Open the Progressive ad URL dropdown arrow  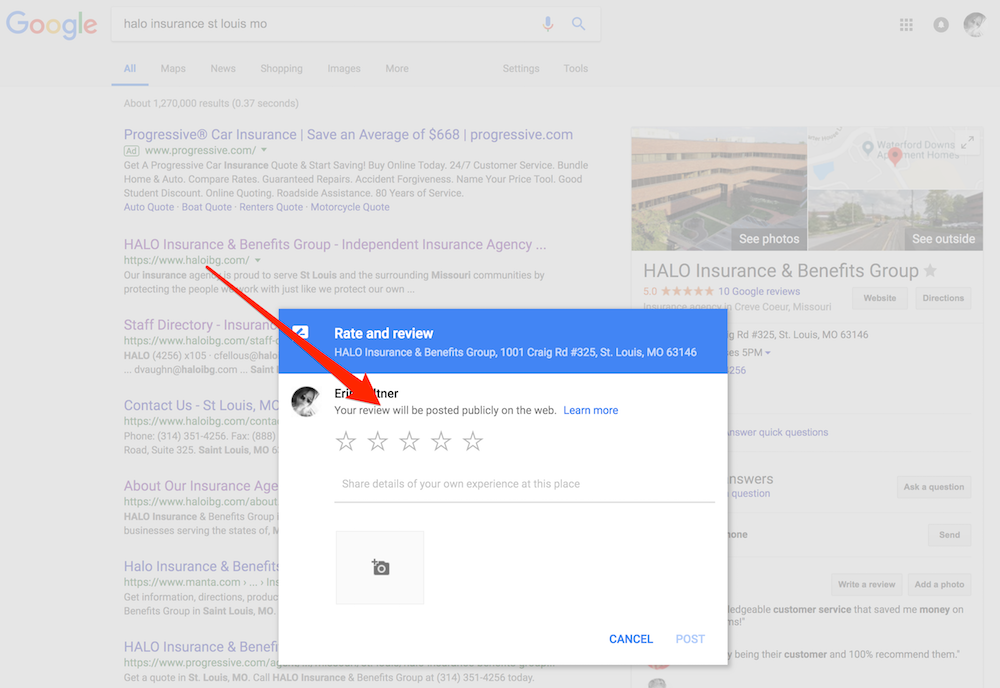click(x=264, y=150)
